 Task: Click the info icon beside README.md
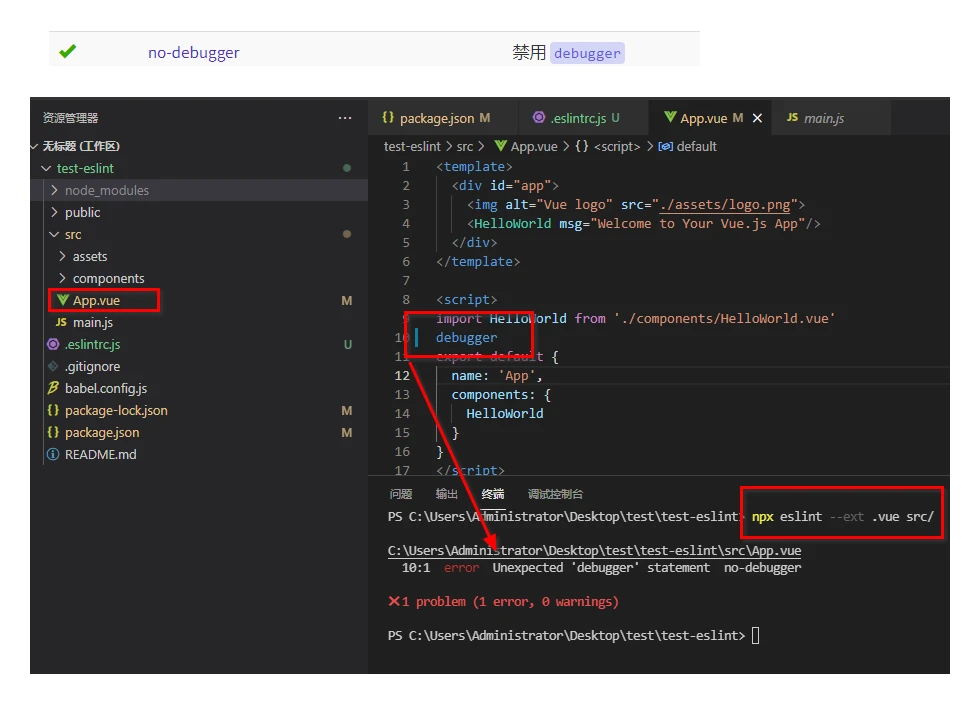click(x=53, y=455)
